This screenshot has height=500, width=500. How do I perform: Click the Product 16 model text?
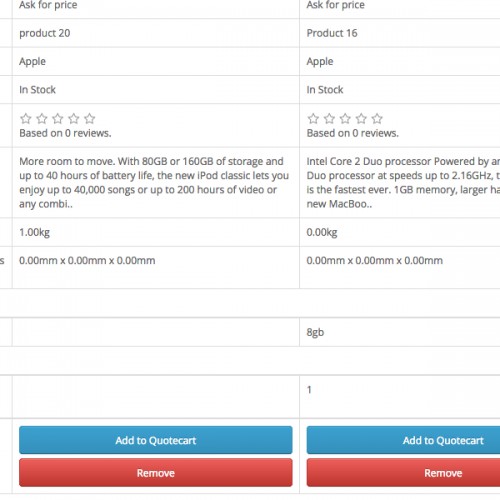click(x=332, y=33)
